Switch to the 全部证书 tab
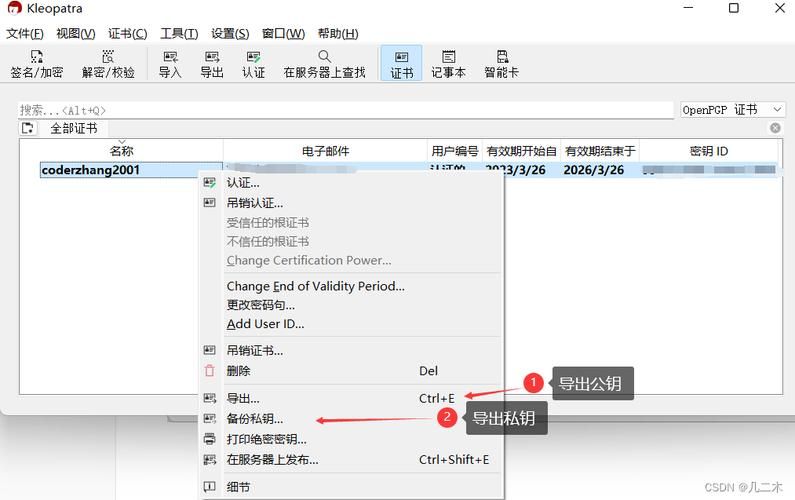This screenshot has width=795, height=500. 74,128
